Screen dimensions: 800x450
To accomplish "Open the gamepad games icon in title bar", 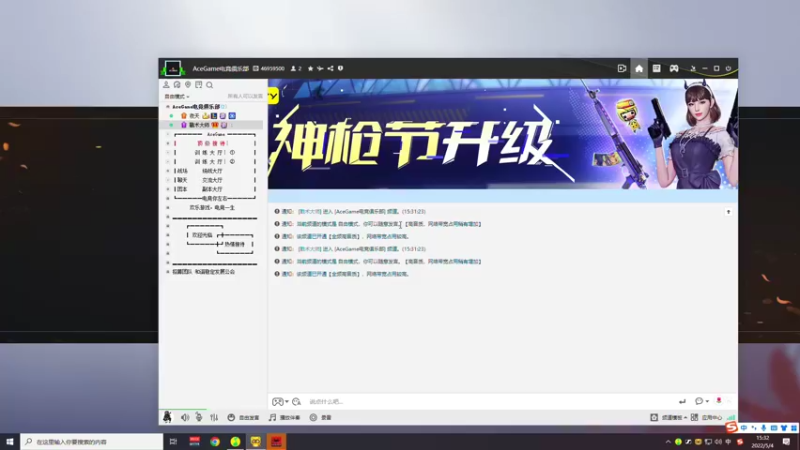I will 674,68.
